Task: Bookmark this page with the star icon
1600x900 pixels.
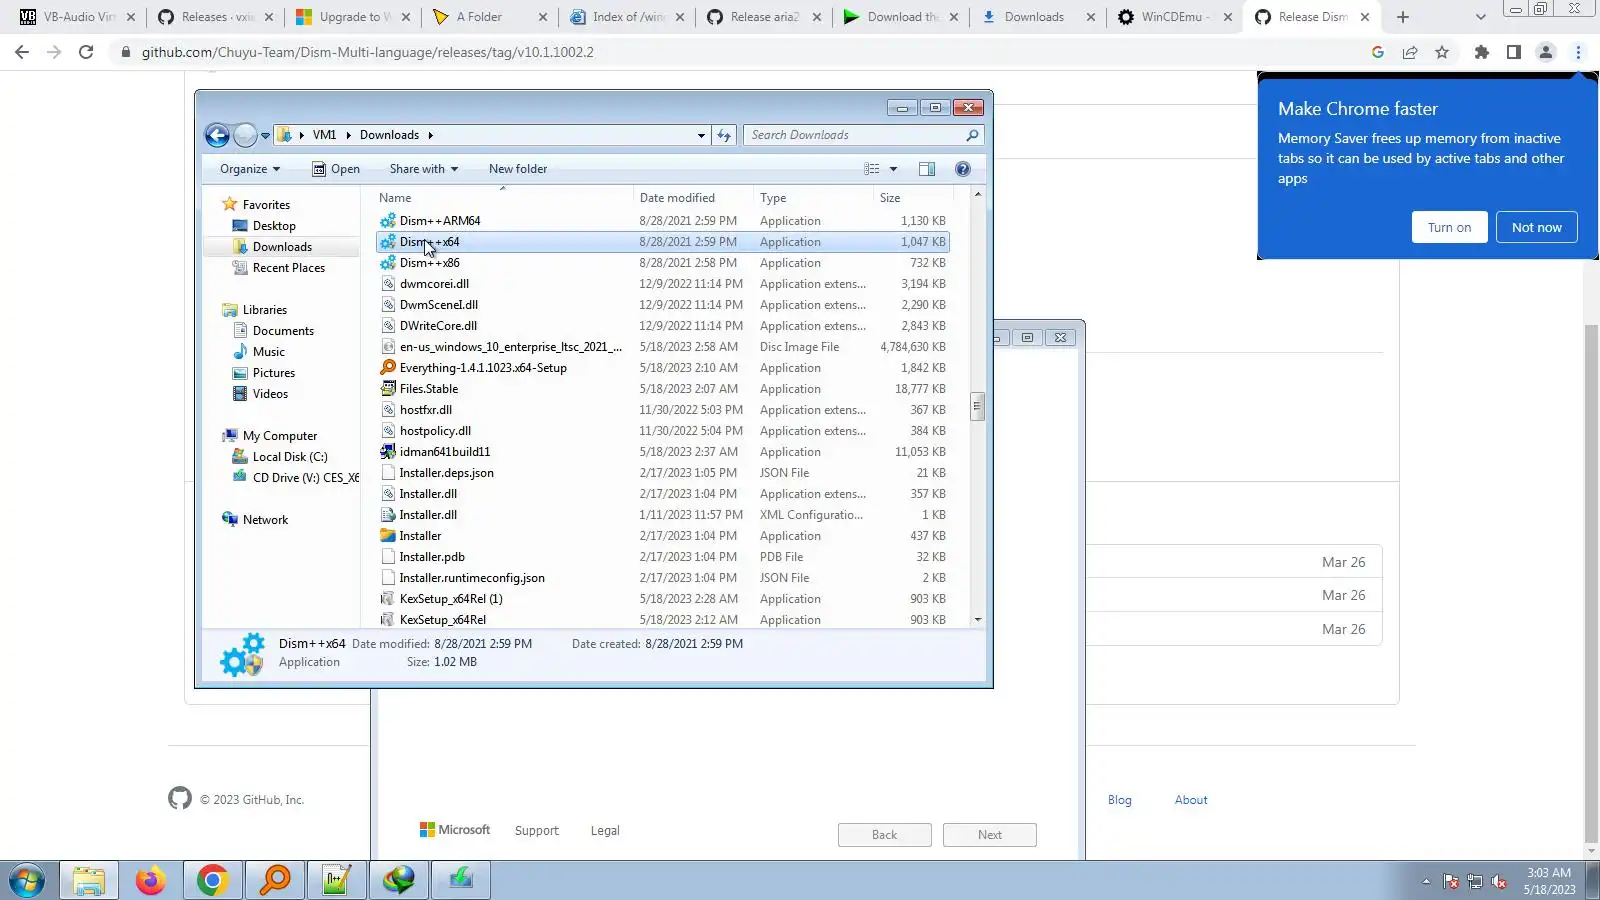Action: [x=1442, y=52]
